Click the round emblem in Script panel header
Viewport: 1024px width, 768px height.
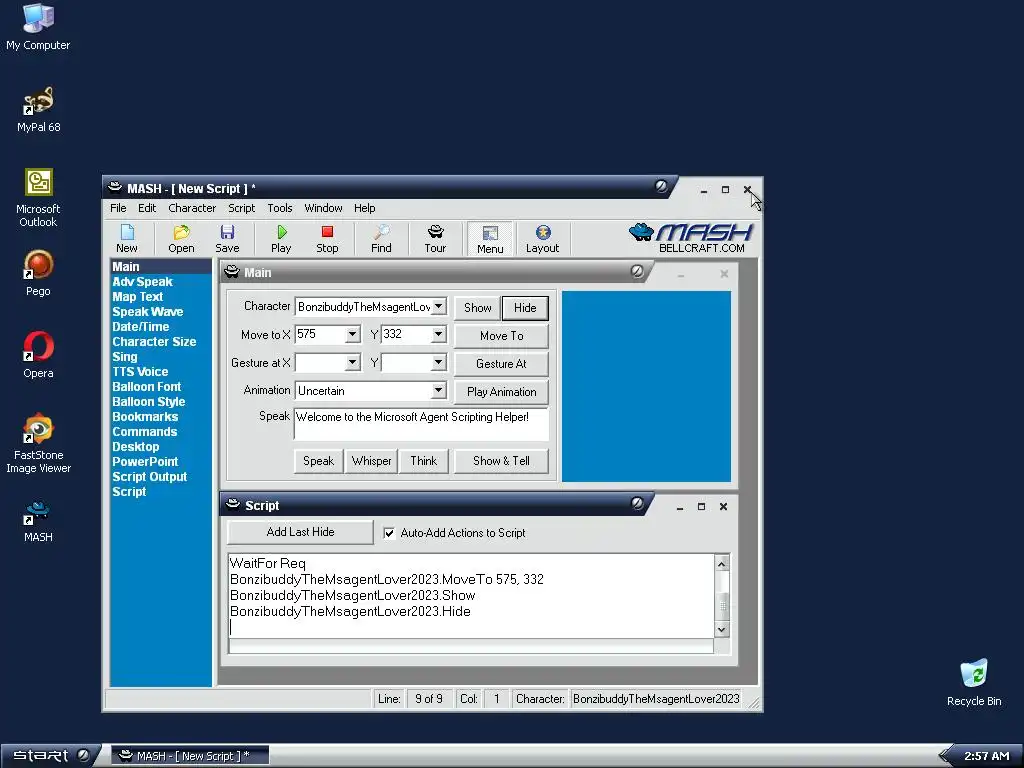coord(637,504)
